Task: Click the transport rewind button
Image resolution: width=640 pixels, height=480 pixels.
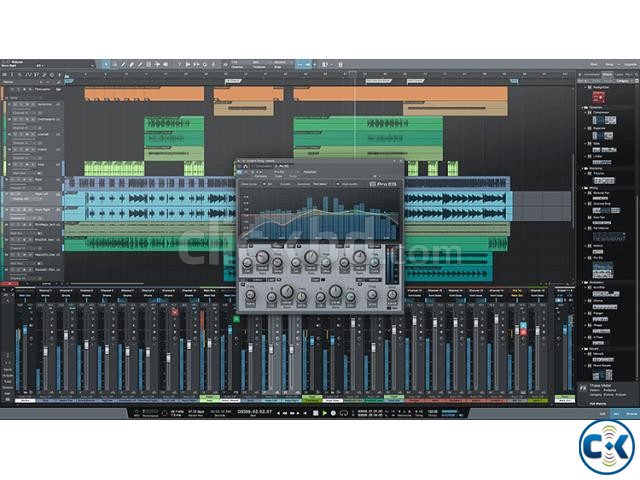Action: (x=285, y=413)
